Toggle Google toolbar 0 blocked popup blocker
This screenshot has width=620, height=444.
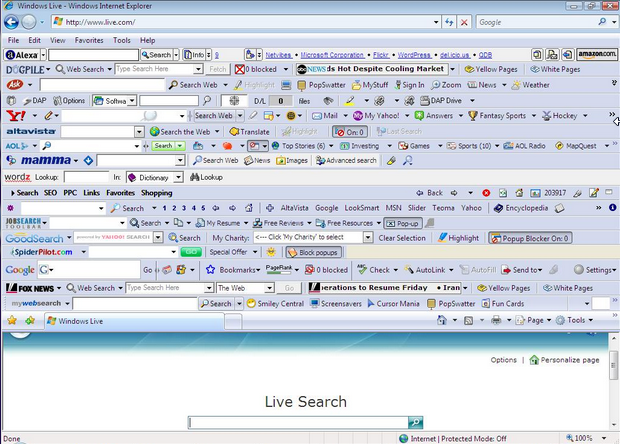[327, 270]
